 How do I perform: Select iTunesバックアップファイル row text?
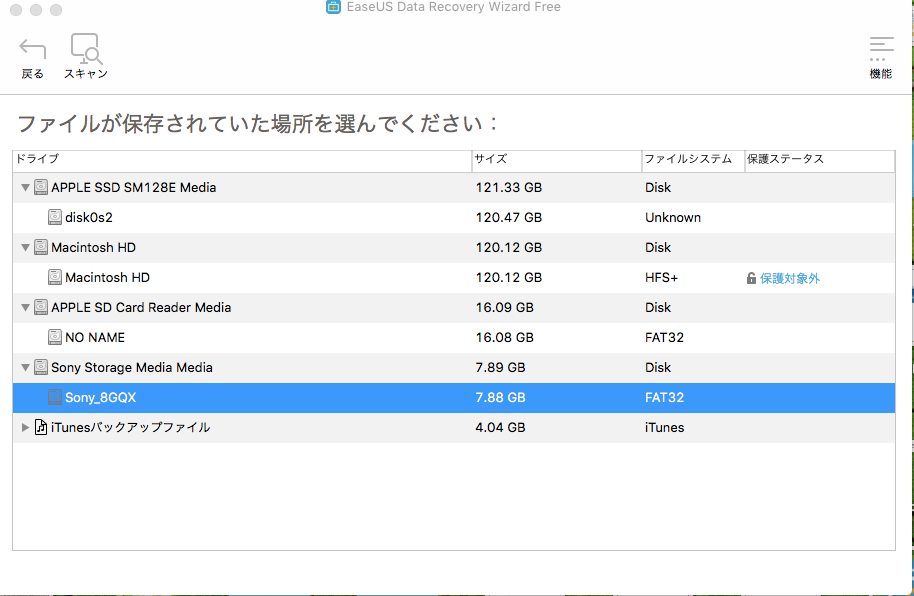pos(131,427)
